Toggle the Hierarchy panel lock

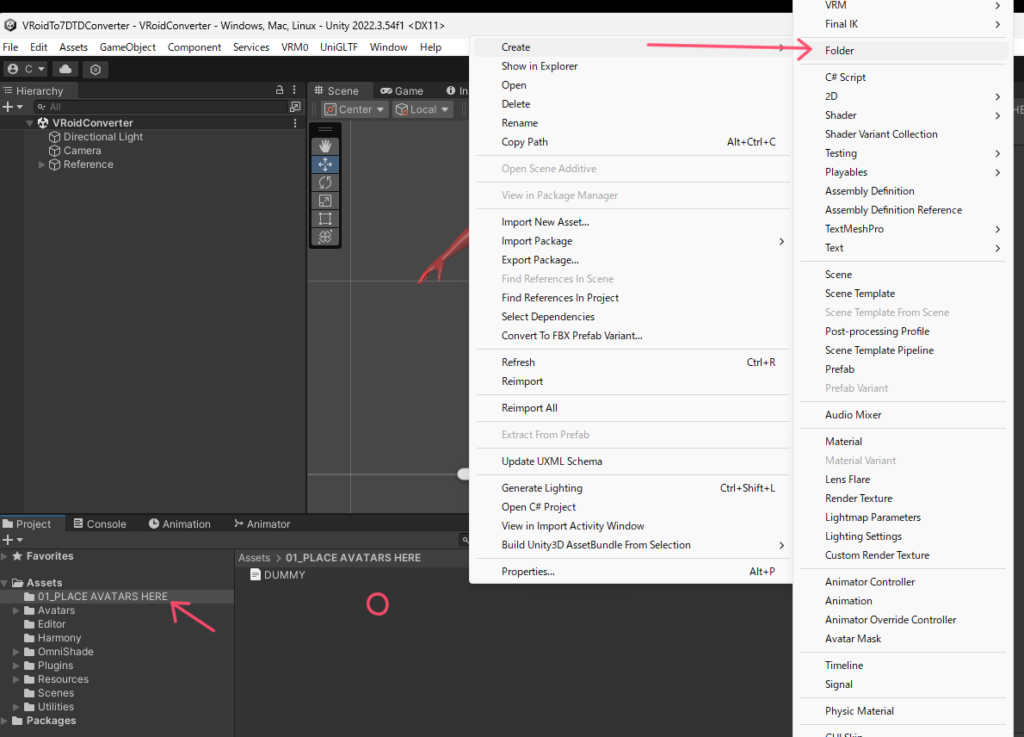click(279, 90)
